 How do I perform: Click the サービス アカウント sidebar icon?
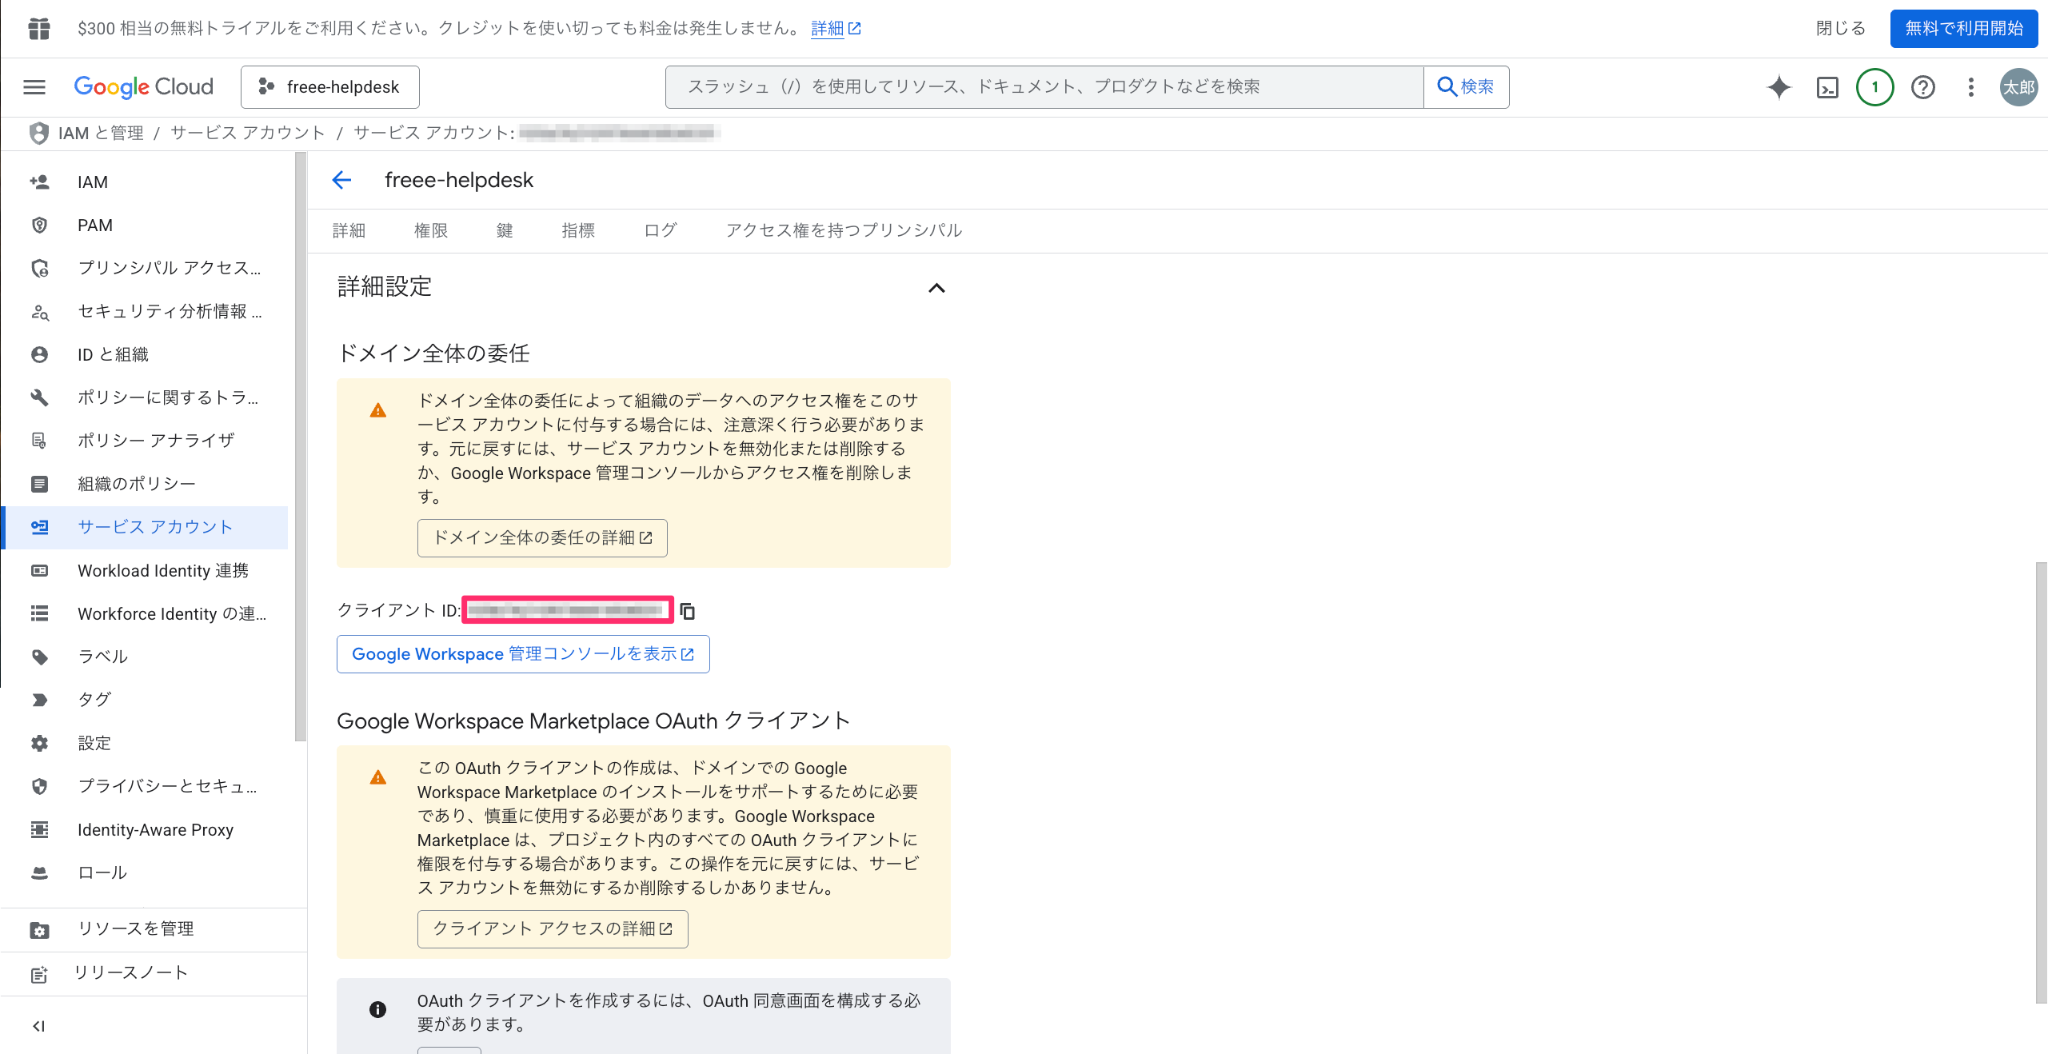[x=39, y=527]
